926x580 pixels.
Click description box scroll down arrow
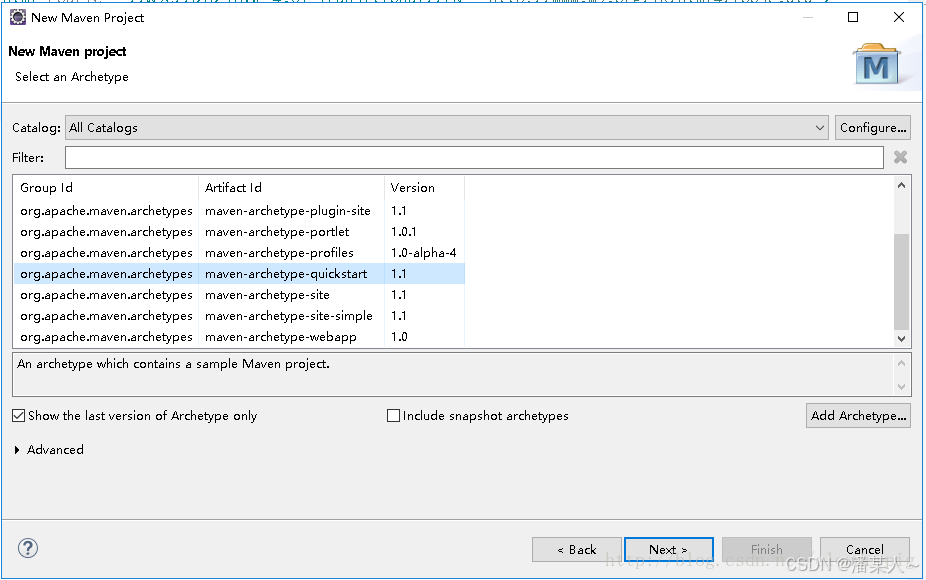pyautogui.click(x=901, y=387)
